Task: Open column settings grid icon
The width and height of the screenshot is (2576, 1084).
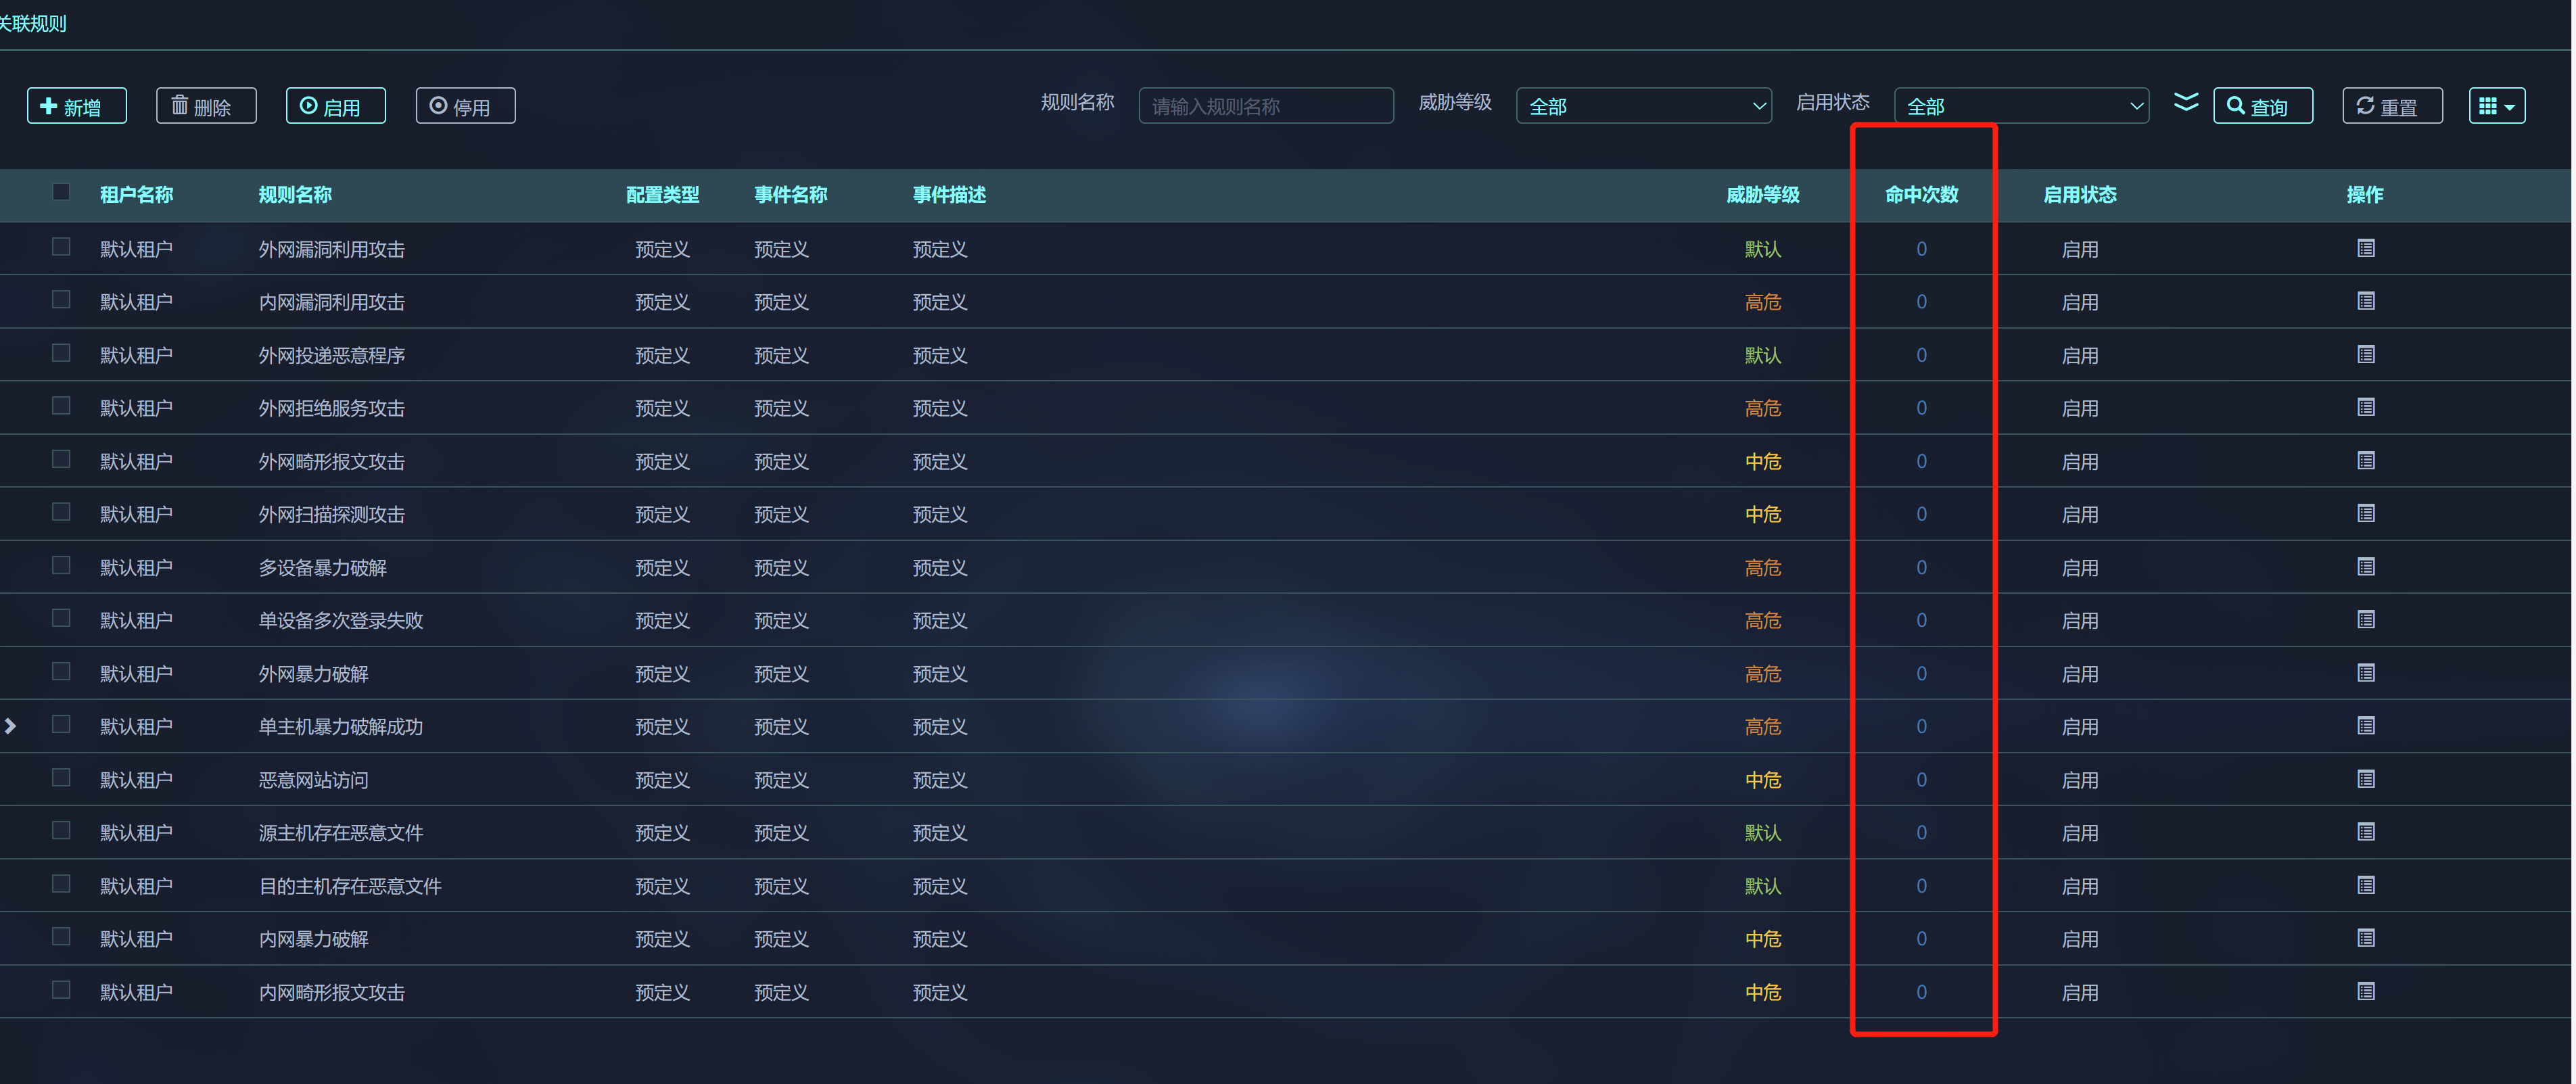Action: pos(2496,106)
